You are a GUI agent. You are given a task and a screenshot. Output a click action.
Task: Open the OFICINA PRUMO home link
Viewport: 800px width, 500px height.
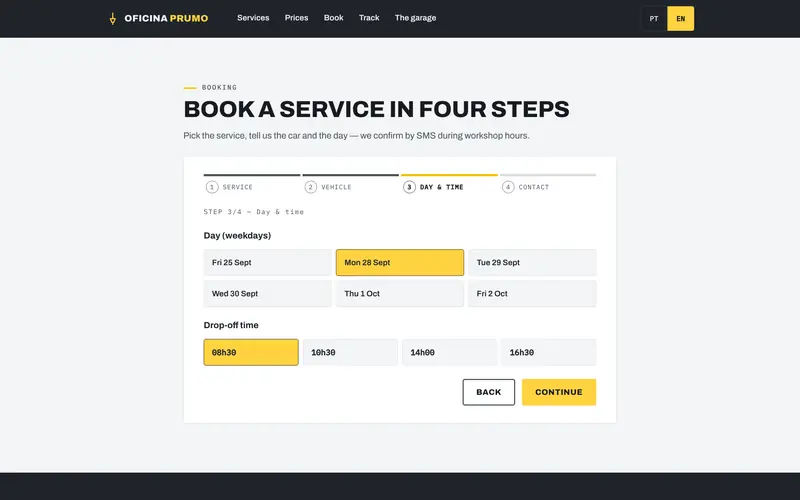pyautogui.click(x=159, y=18)
